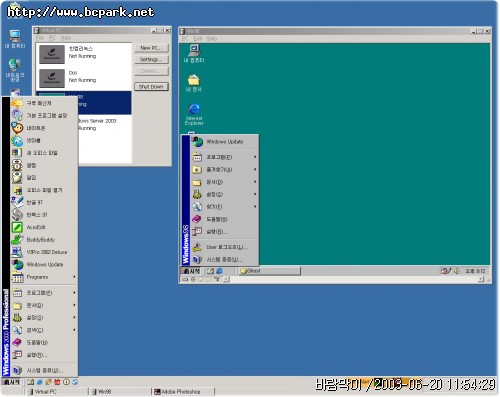
Task: Click Show Desktop quick launch in Win98 taskbar
Action: [210, 271]
